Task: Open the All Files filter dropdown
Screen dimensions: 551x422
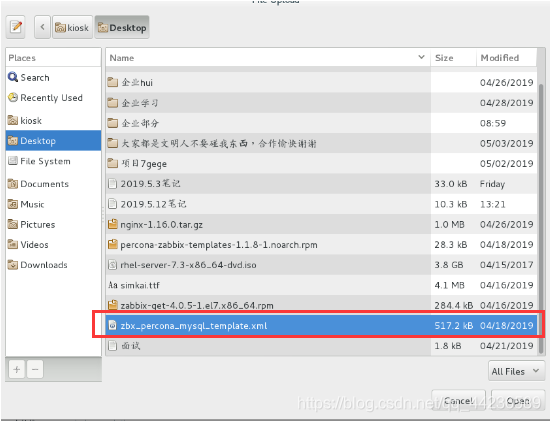Action: point(516,371)
